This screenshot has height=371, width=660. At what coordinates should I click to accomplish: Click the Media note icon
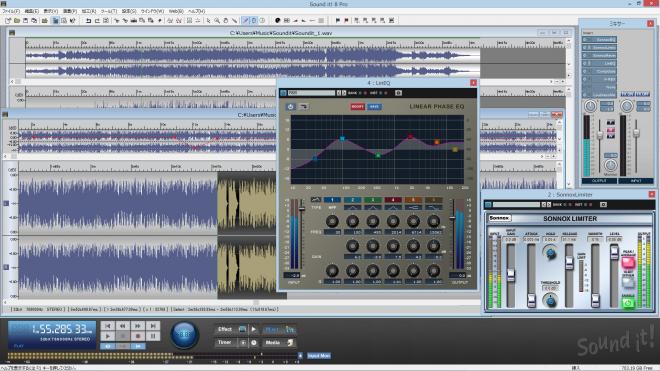[x=290, y=343]
